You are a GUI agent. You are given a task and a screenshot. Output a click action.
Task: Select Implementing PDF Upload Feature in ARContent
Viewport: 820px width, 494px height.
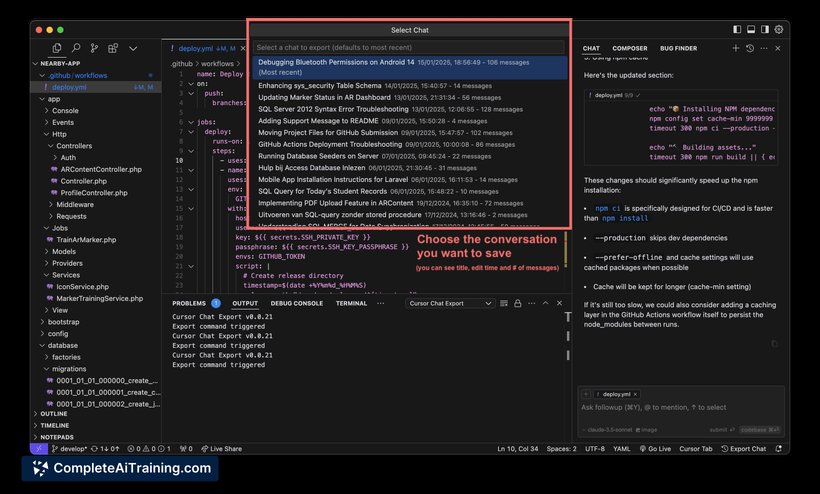(x=409, y=203)
